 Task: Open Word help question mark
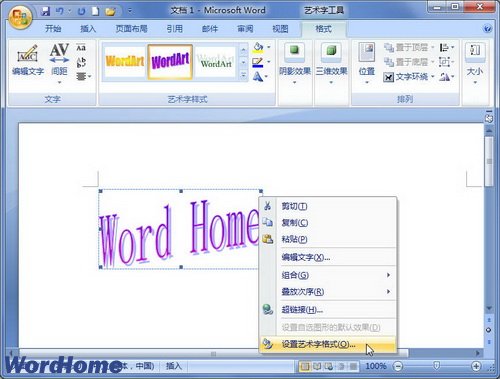(x=487, y=29)
